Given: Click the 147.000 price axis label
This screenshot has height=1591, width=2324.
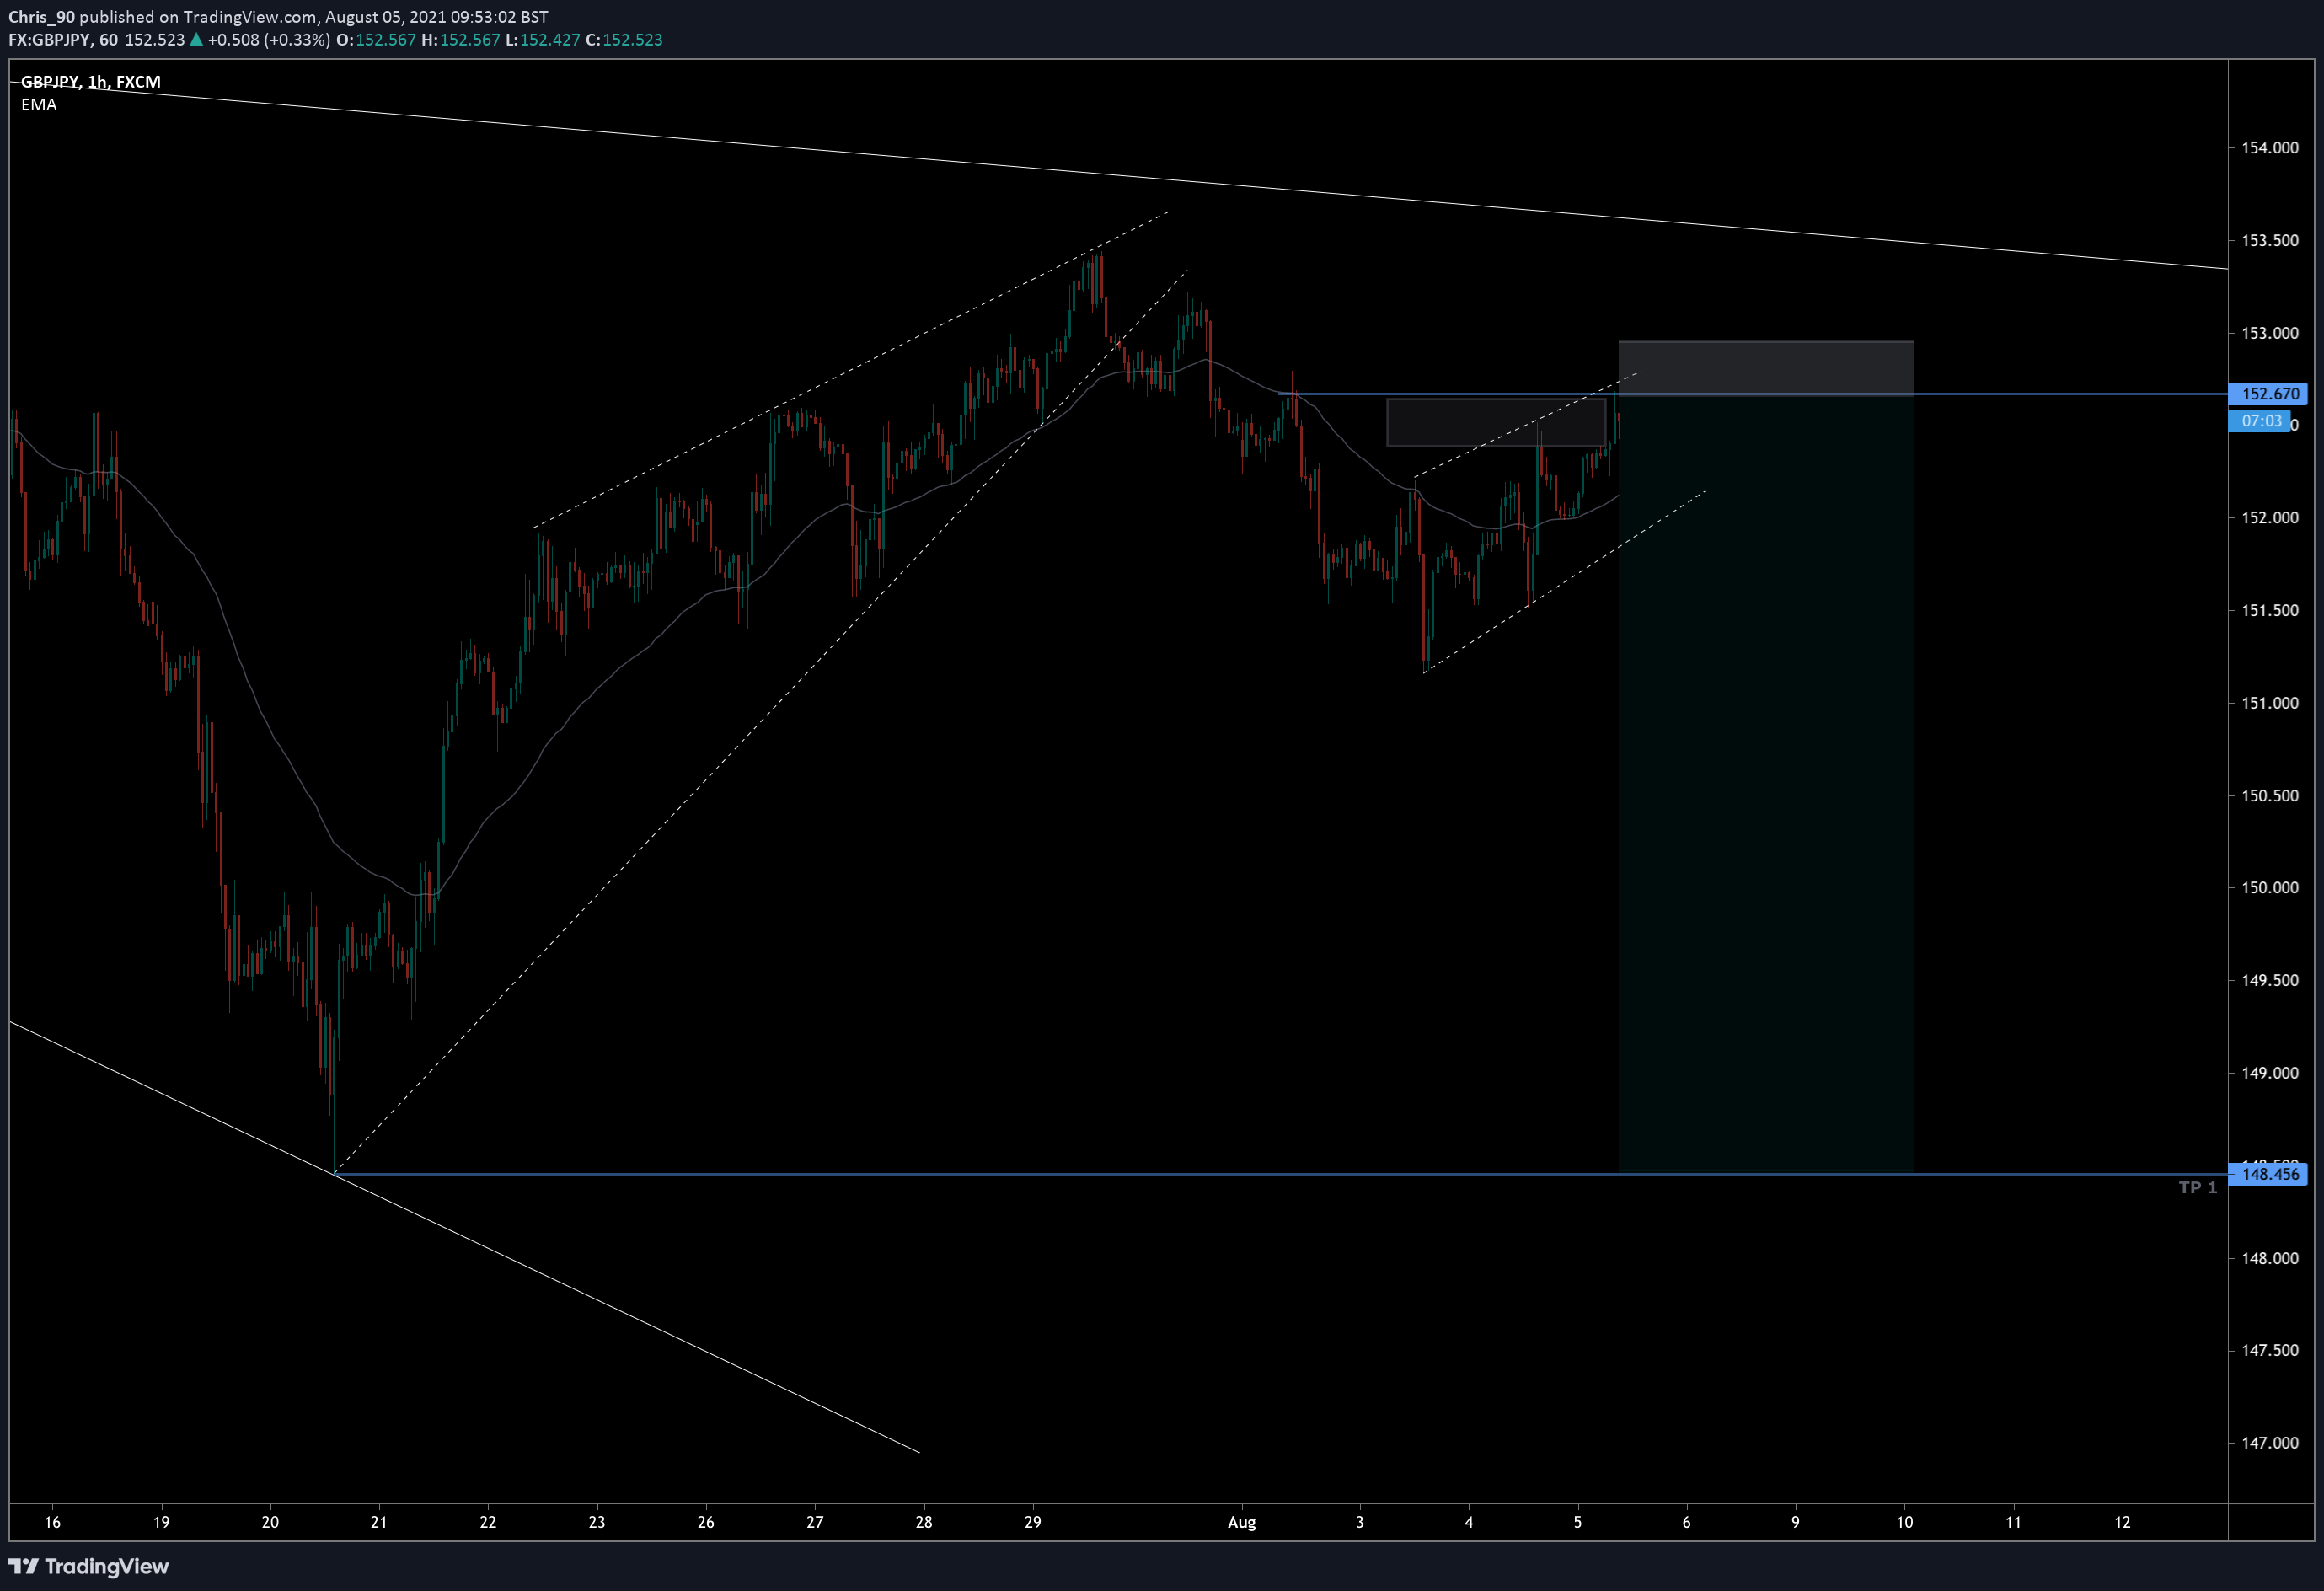Looking at the screenshot, I should pyautogui.click(x=2270, y=1443).
